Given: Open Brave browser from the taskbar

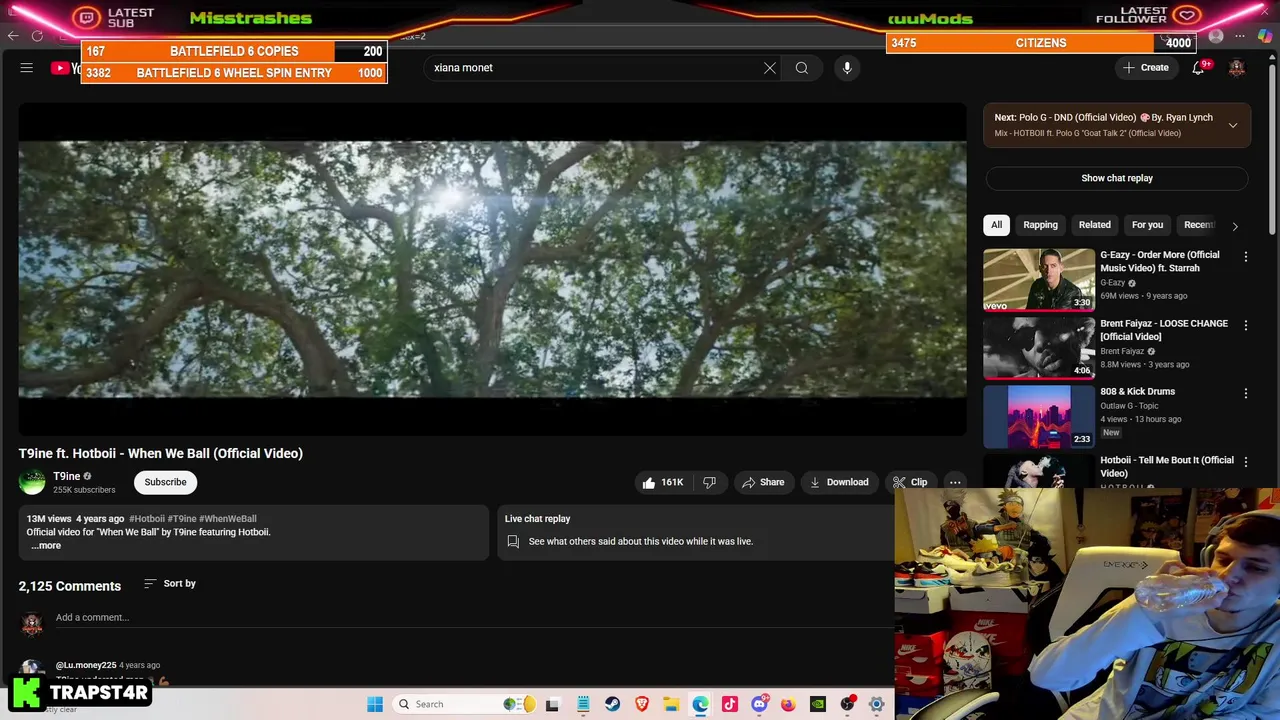Looking at the screenshot, I should (x=642, y=704).
